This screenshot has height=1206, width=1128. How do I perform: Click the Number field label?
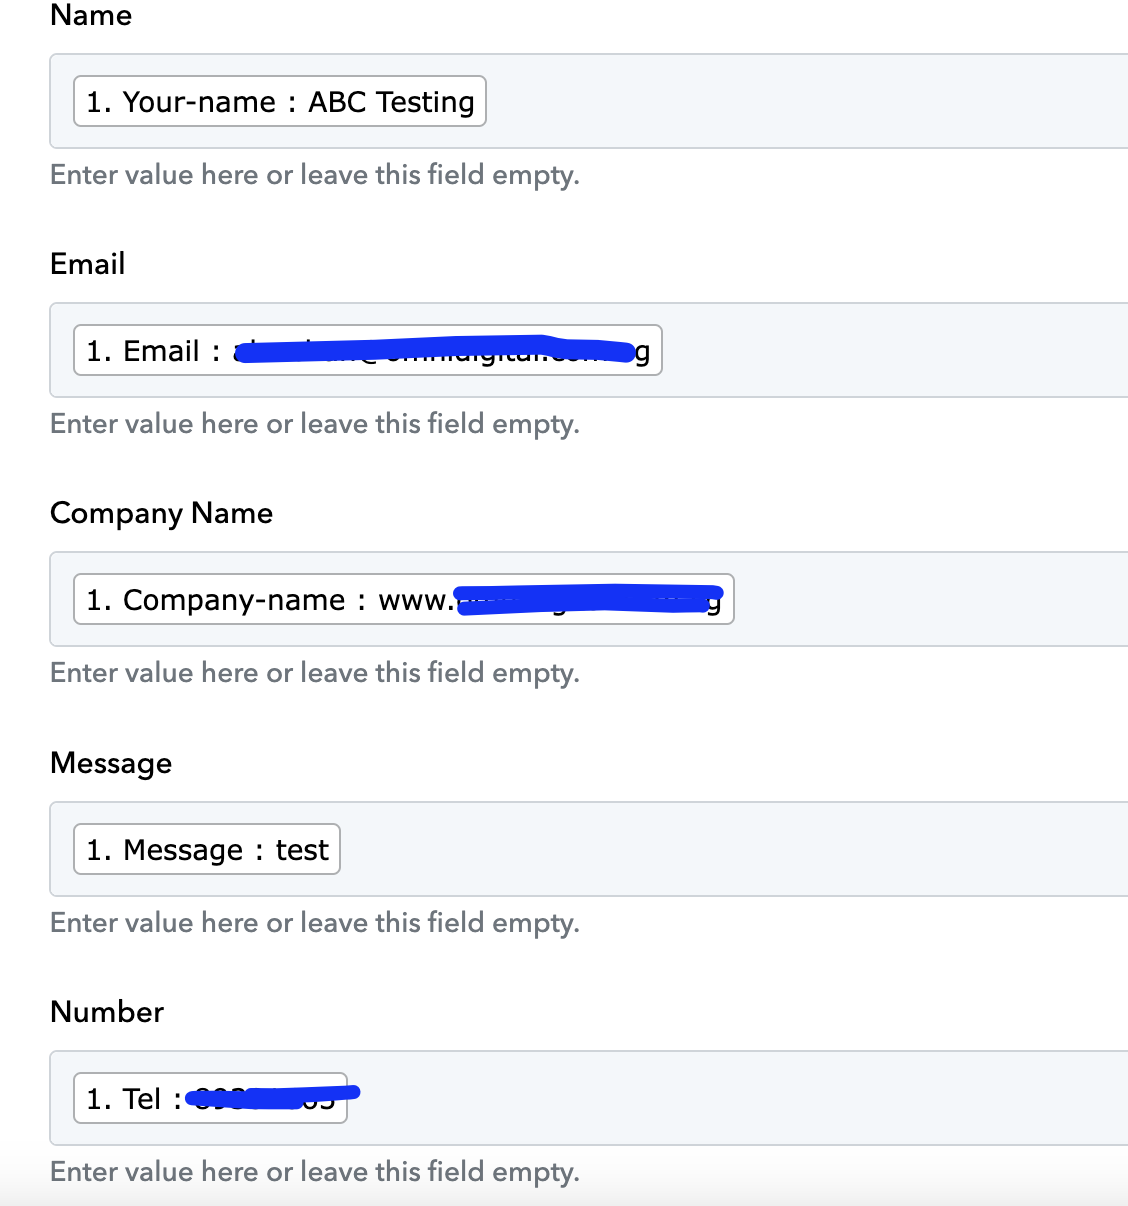point(107,1012)
